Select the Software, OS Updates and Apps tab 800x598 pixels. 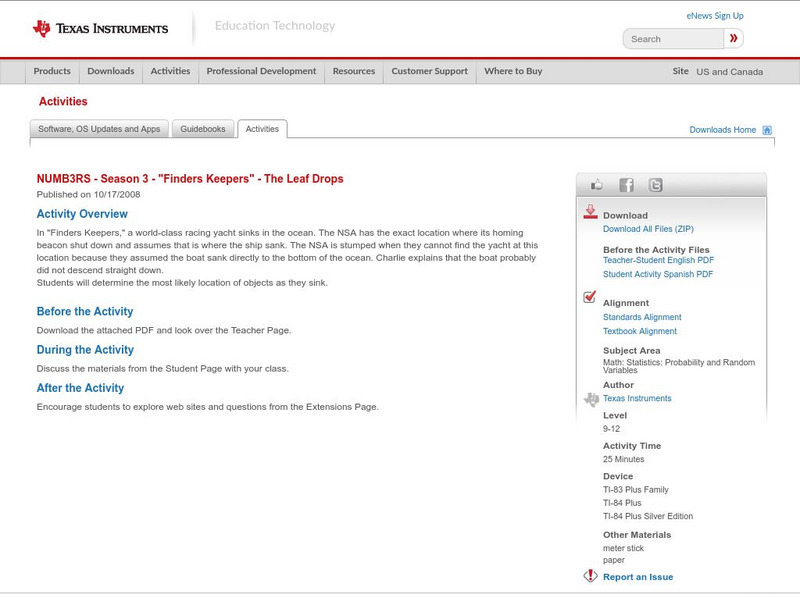[99, 129]
